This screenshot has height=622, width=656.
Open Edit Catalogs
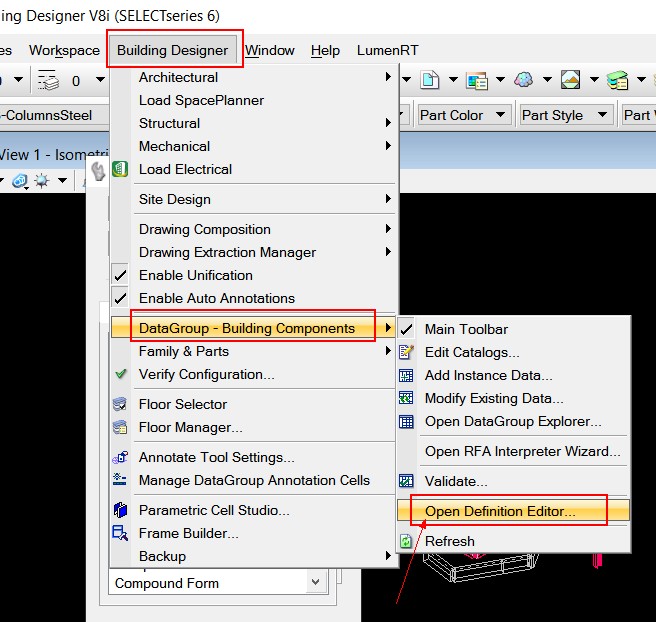point(513,352)
